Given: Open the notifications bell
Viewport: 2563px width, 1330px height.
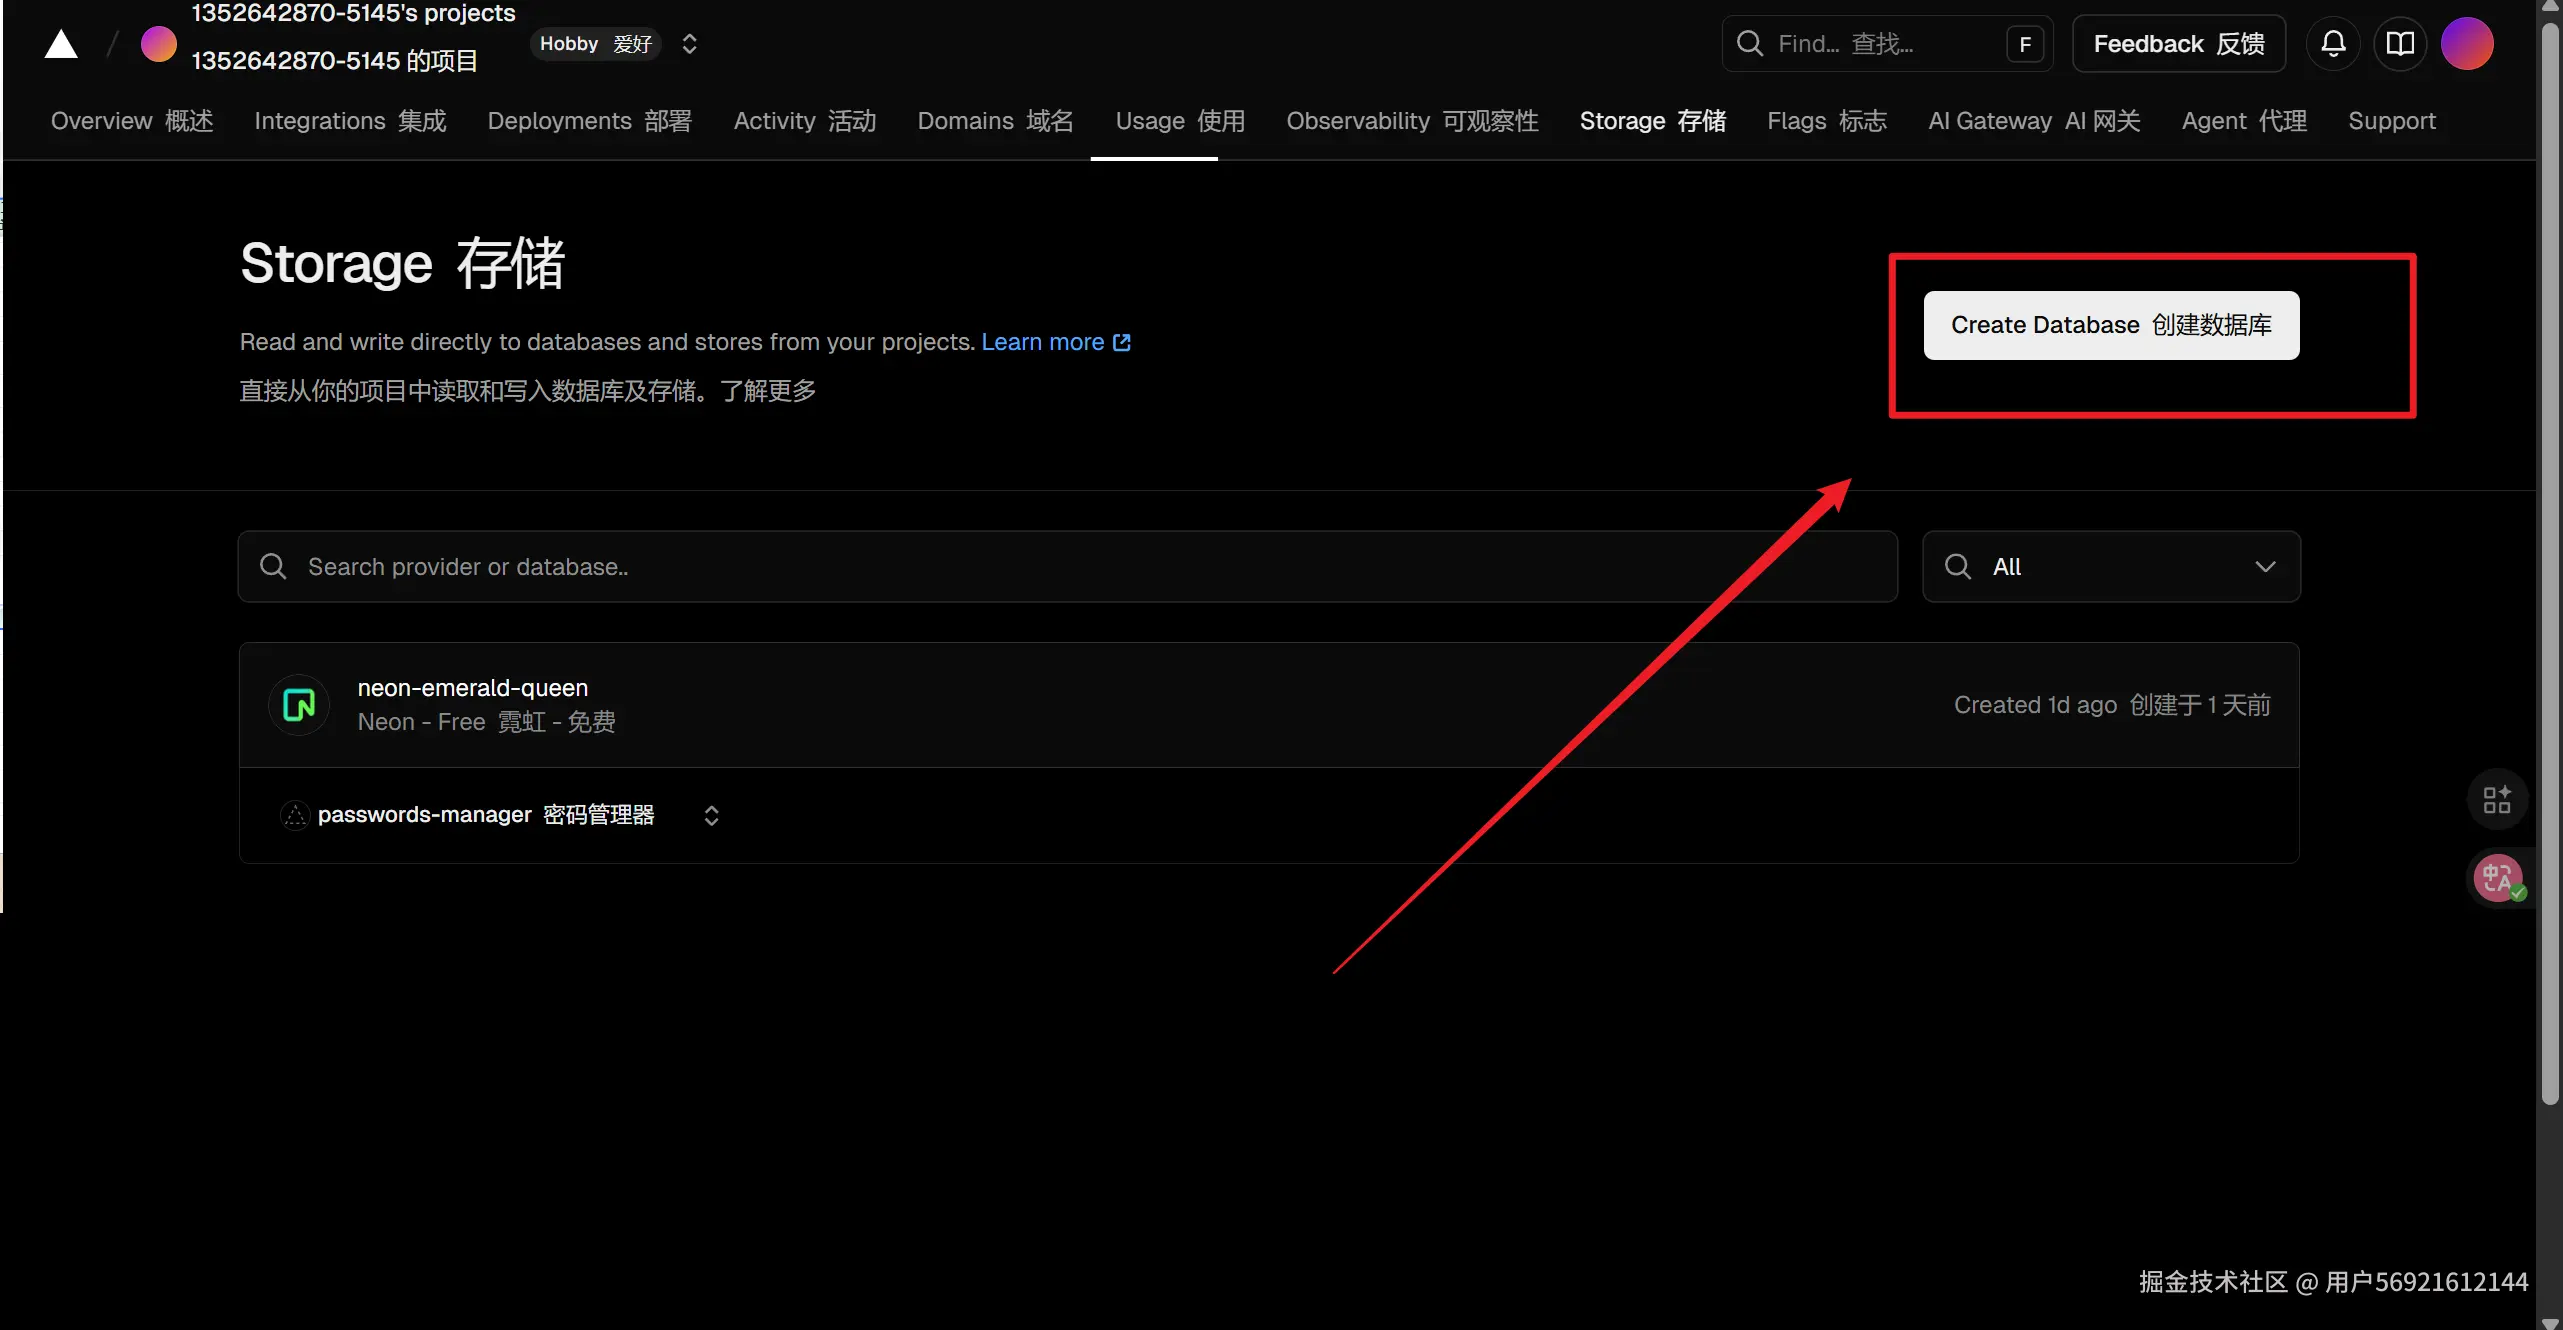Looking at the screenshot, I should click(x=2333, y=44).
